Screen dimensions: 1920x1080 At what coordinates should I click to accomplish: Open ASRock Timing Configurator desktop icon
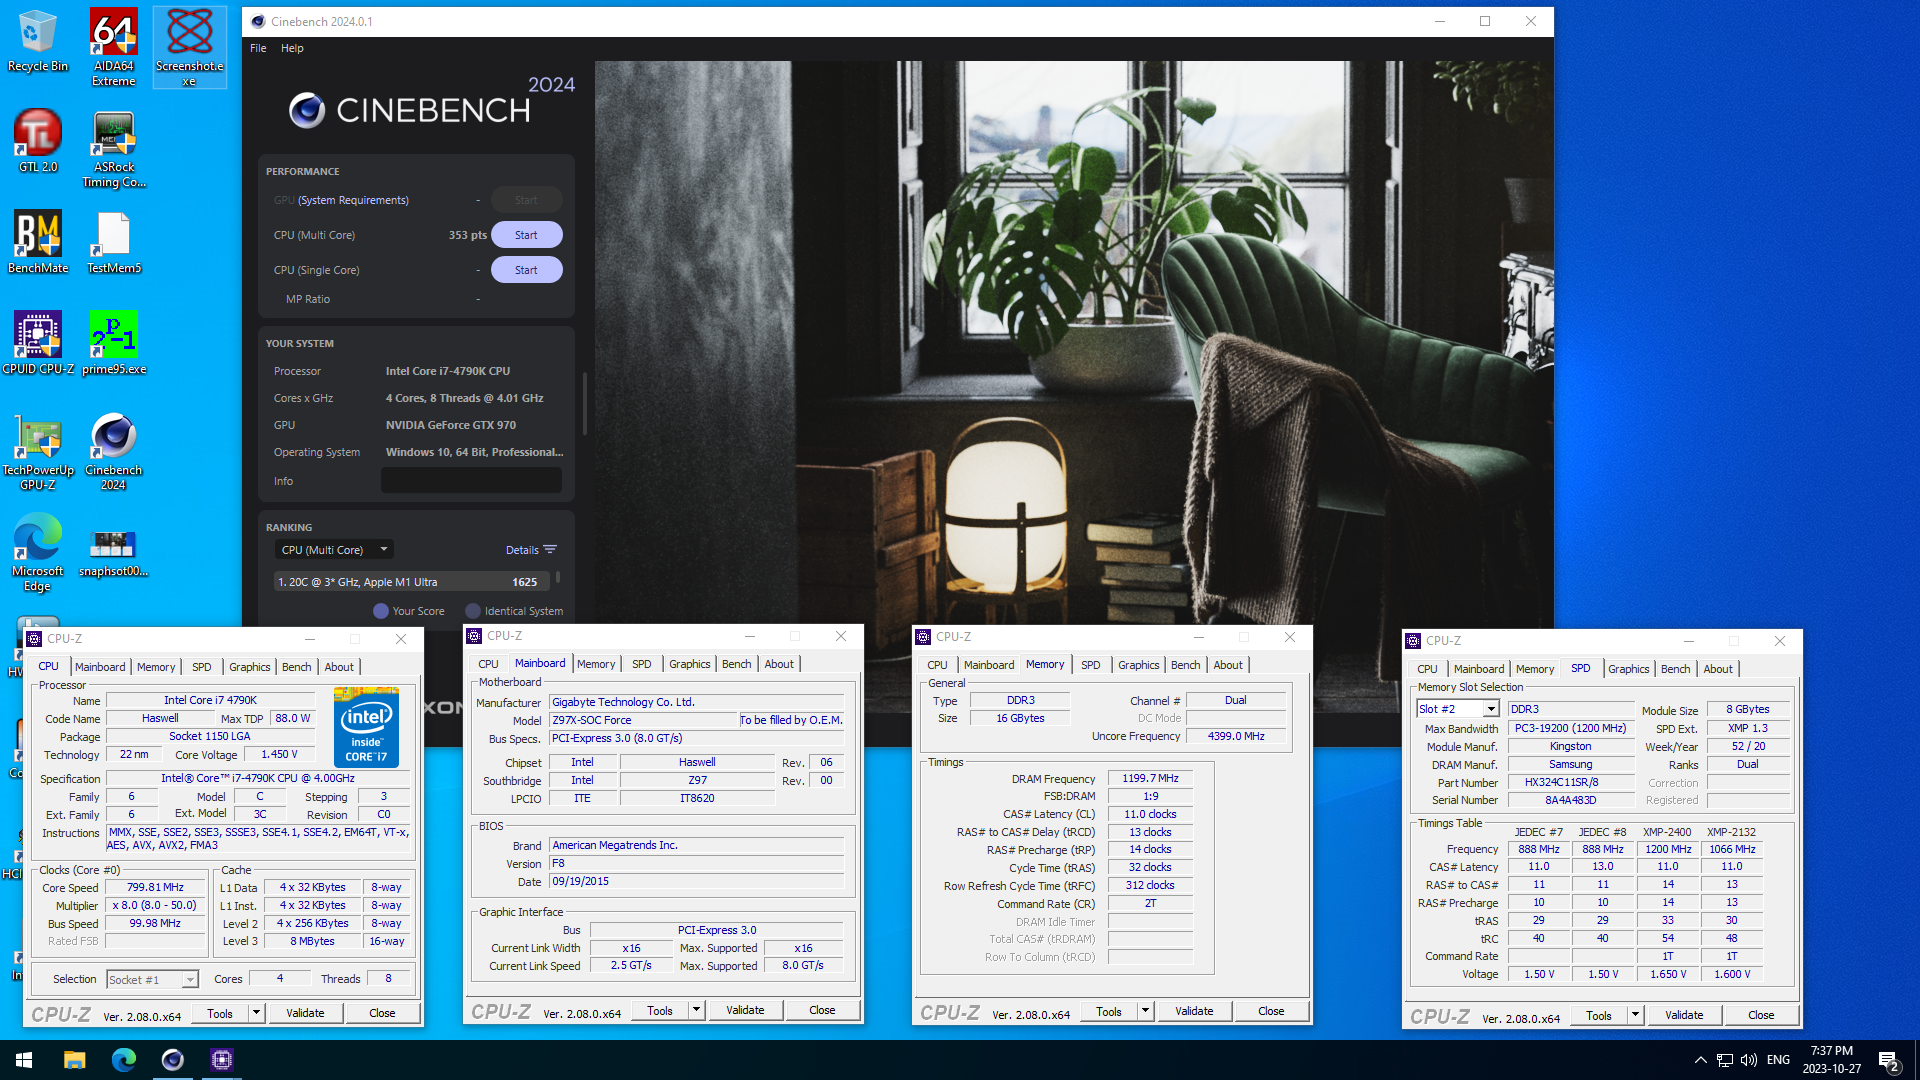(x=113, y=149)
